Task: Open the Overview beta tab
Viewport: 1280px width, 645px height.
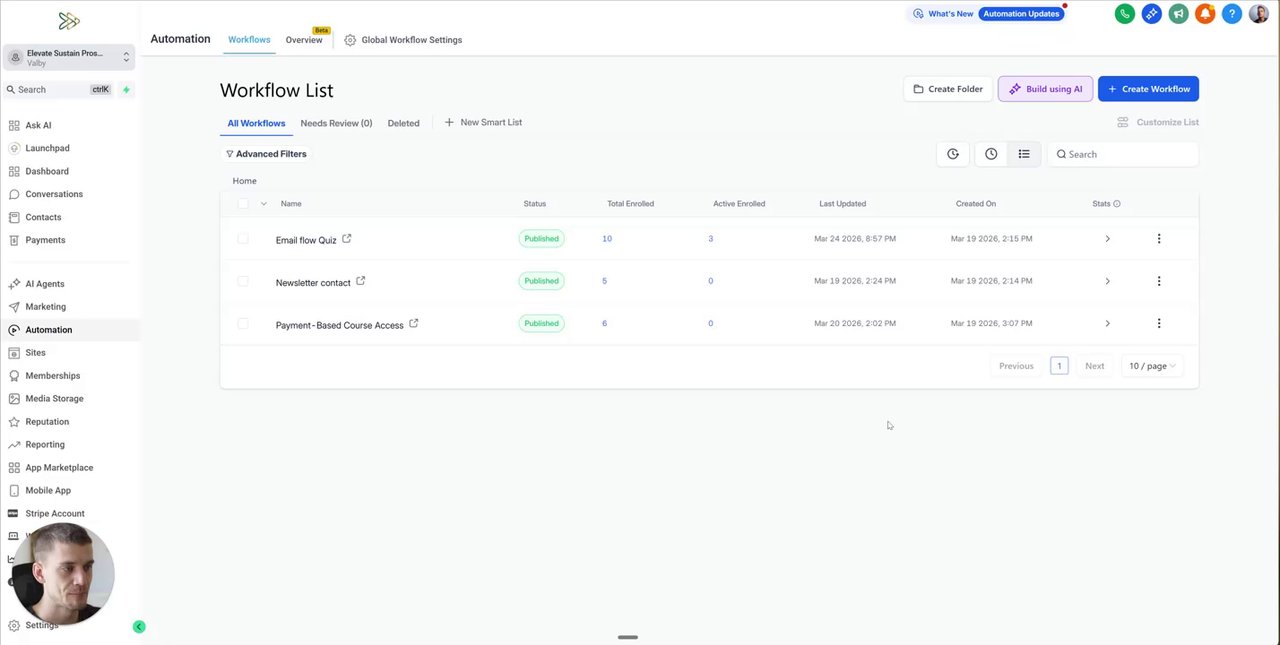Action: [304, 40]
